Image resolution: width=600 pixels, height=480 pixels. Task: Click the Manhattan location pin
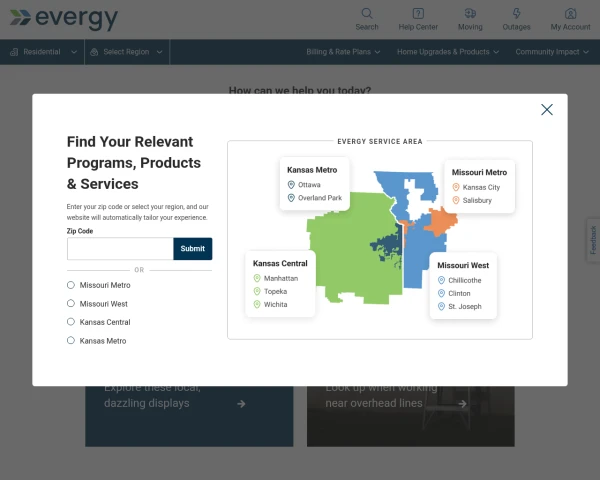tap(257, 278)
